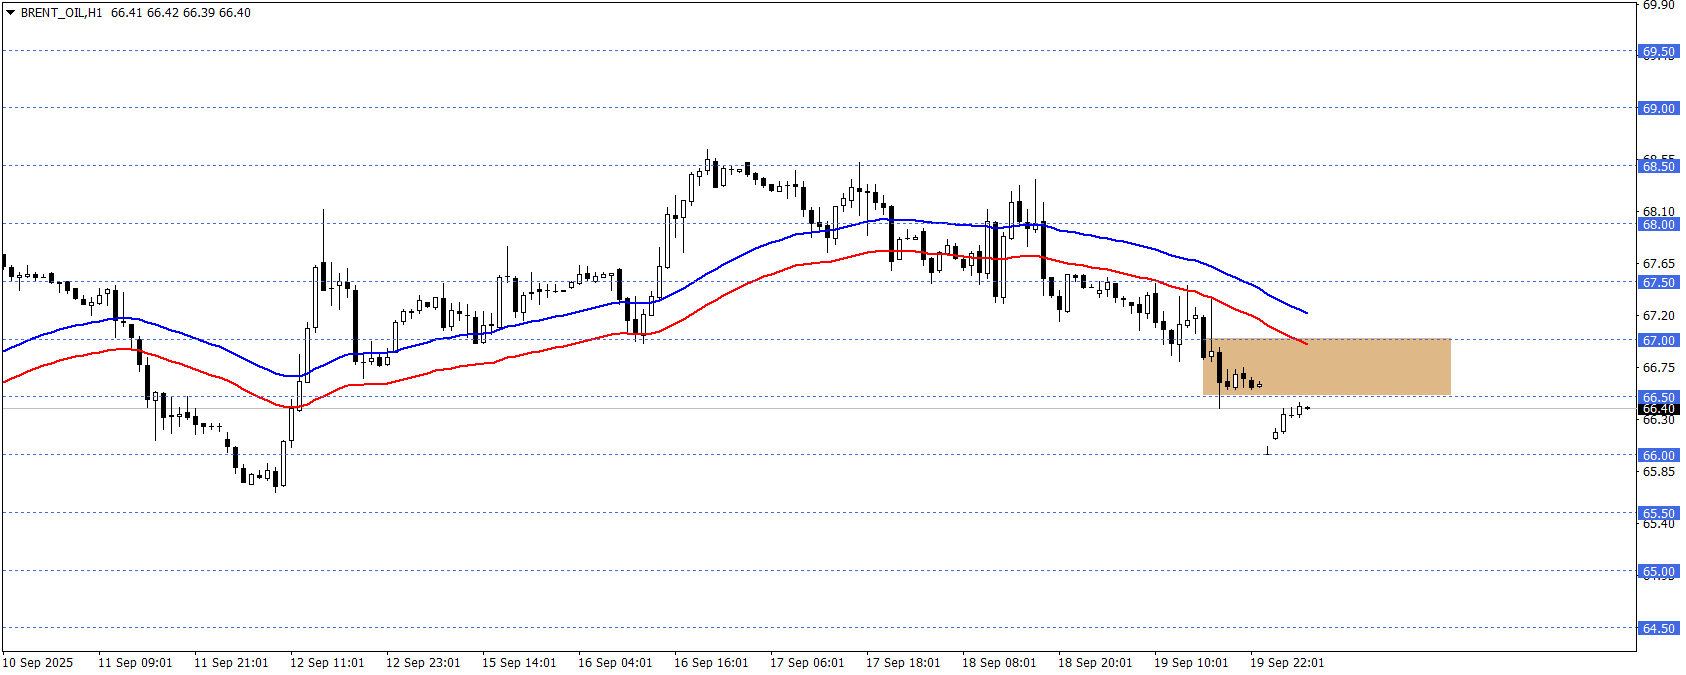Click the 69.90 value on price axis

pyautogui.click(x=1658, y=5)
